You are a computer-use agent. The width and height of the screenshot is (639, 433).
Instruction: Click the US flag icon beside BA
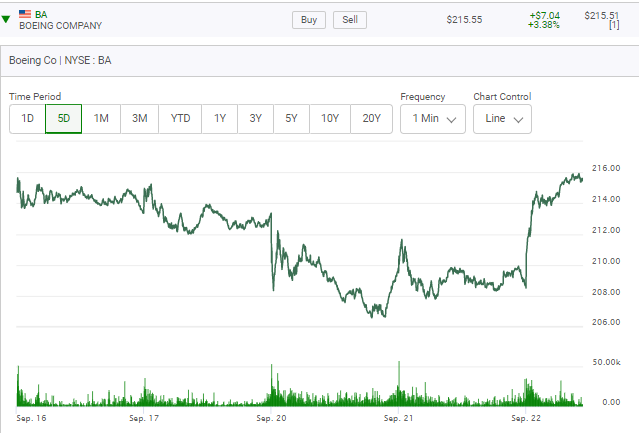pyautogui.click(x=25, y=14)
